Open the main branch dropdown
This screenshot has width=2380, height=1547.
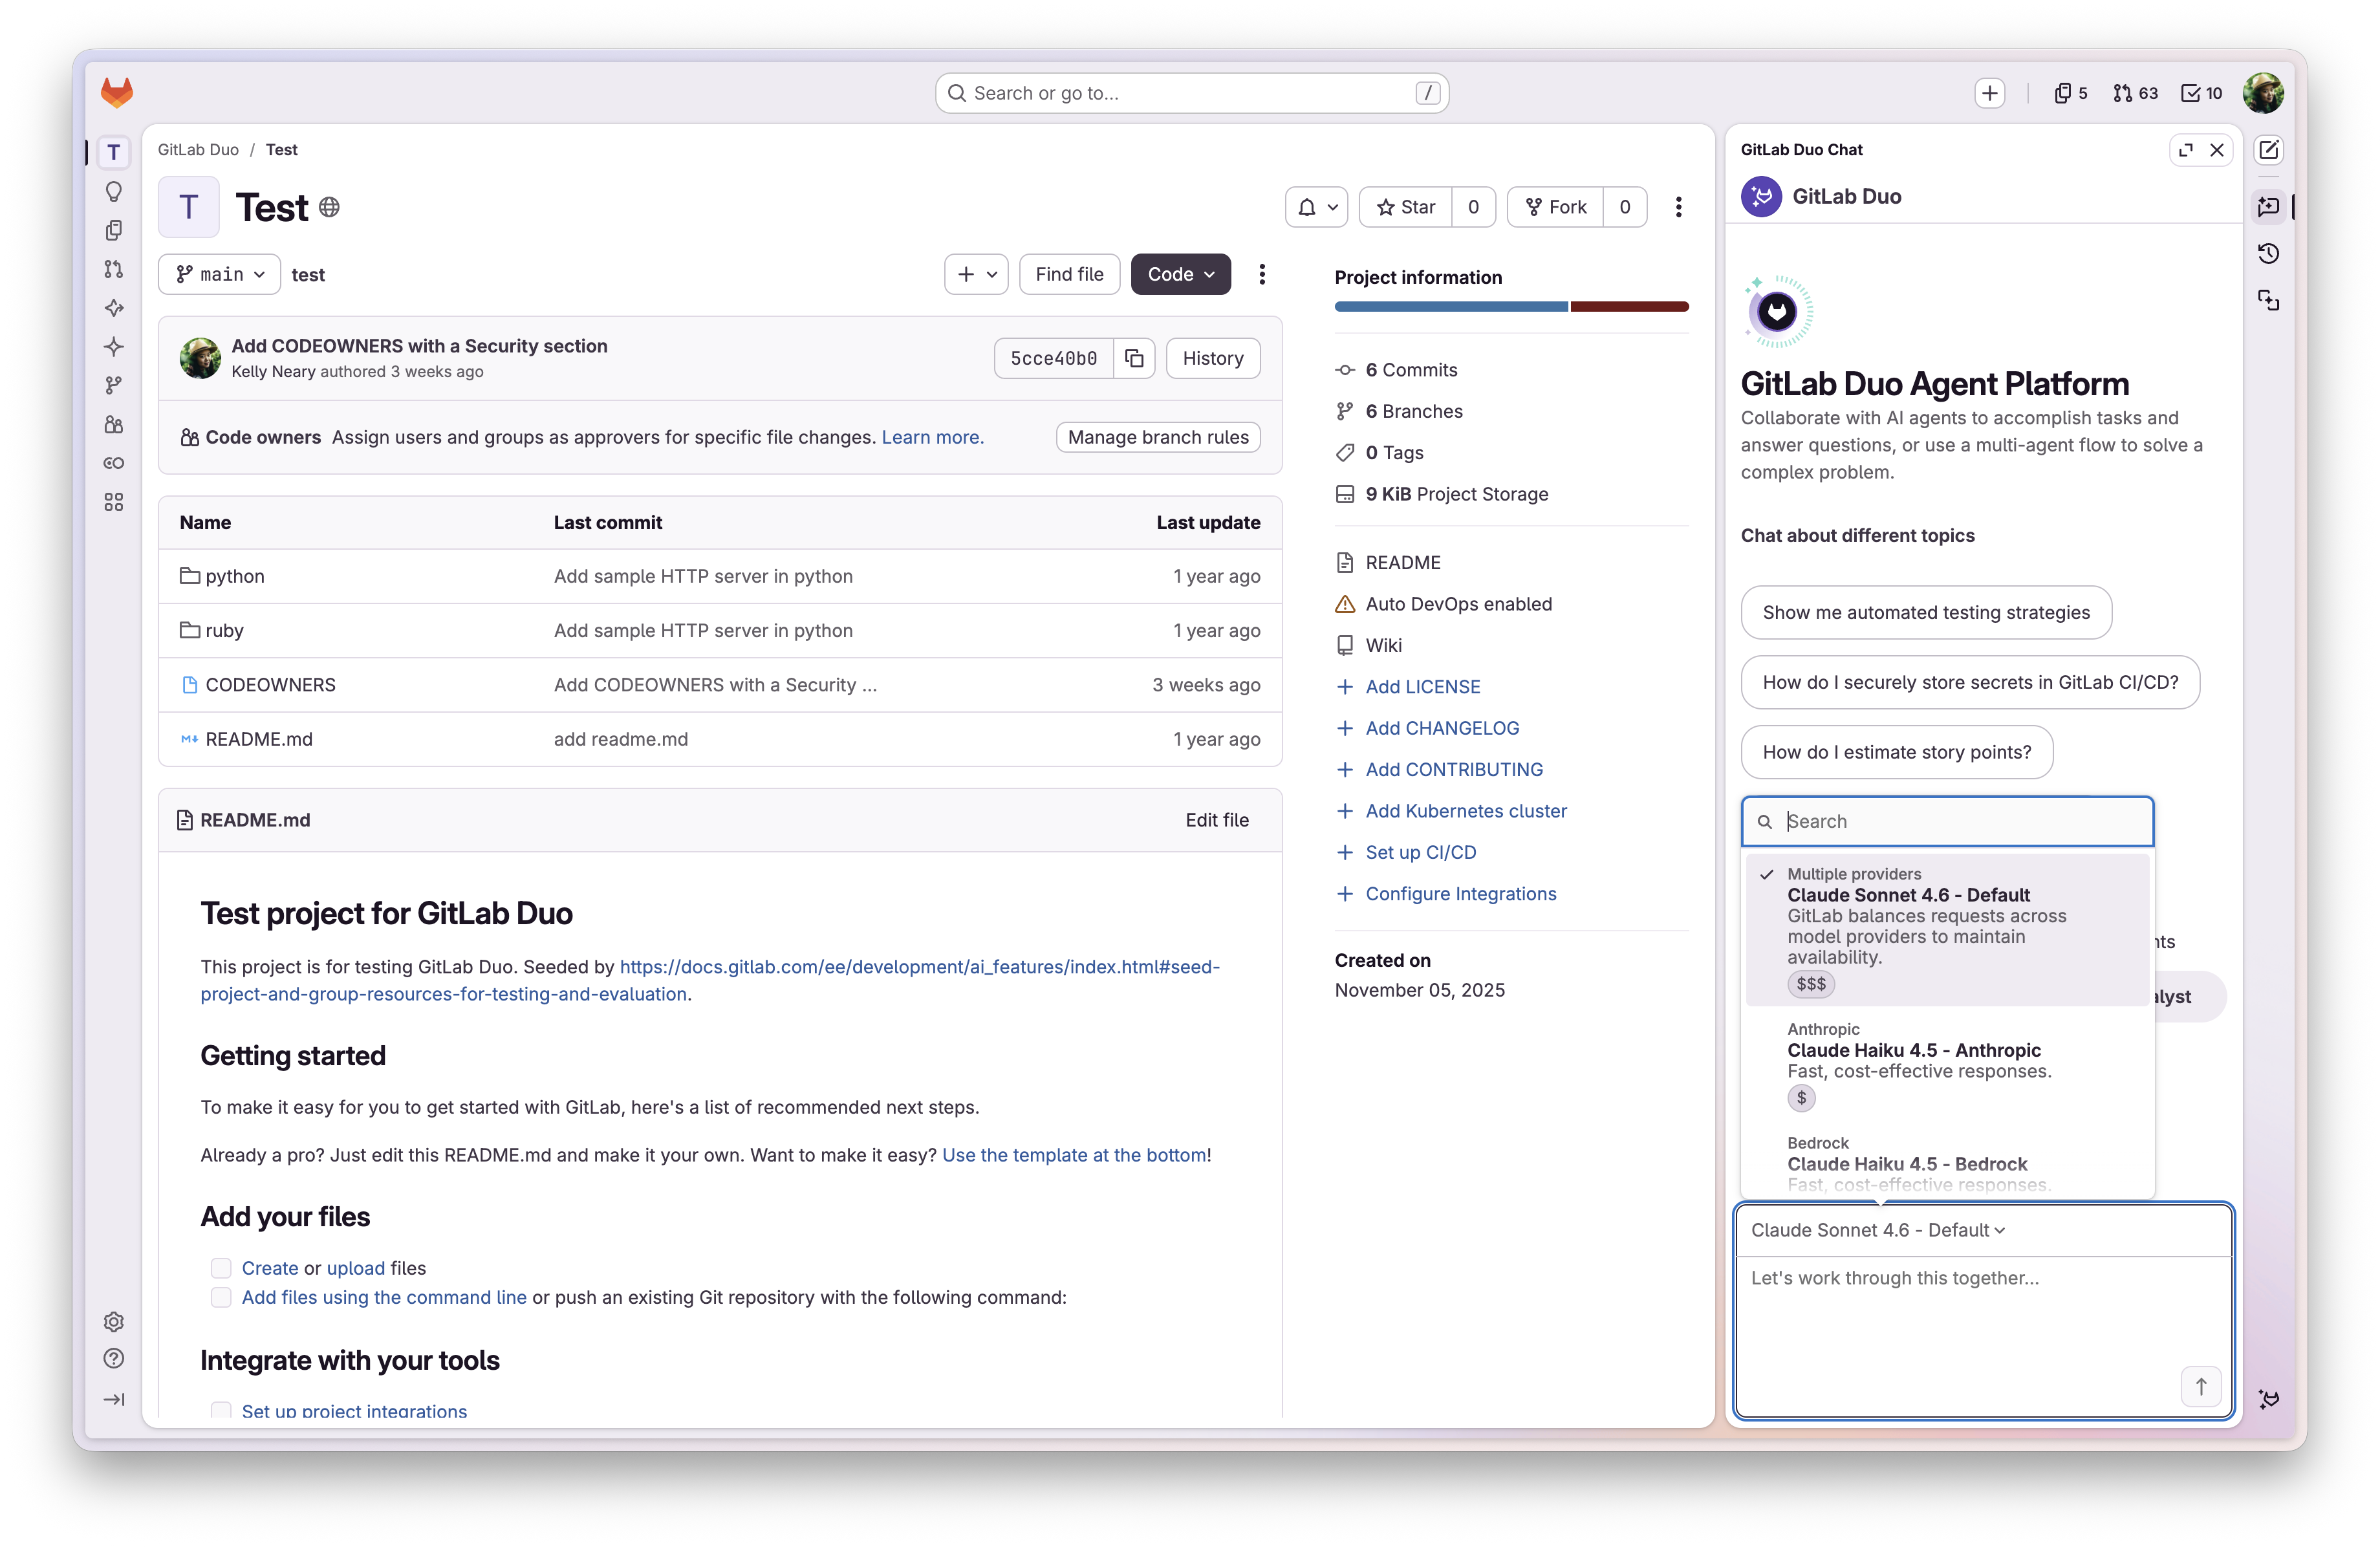click(220, 274)
